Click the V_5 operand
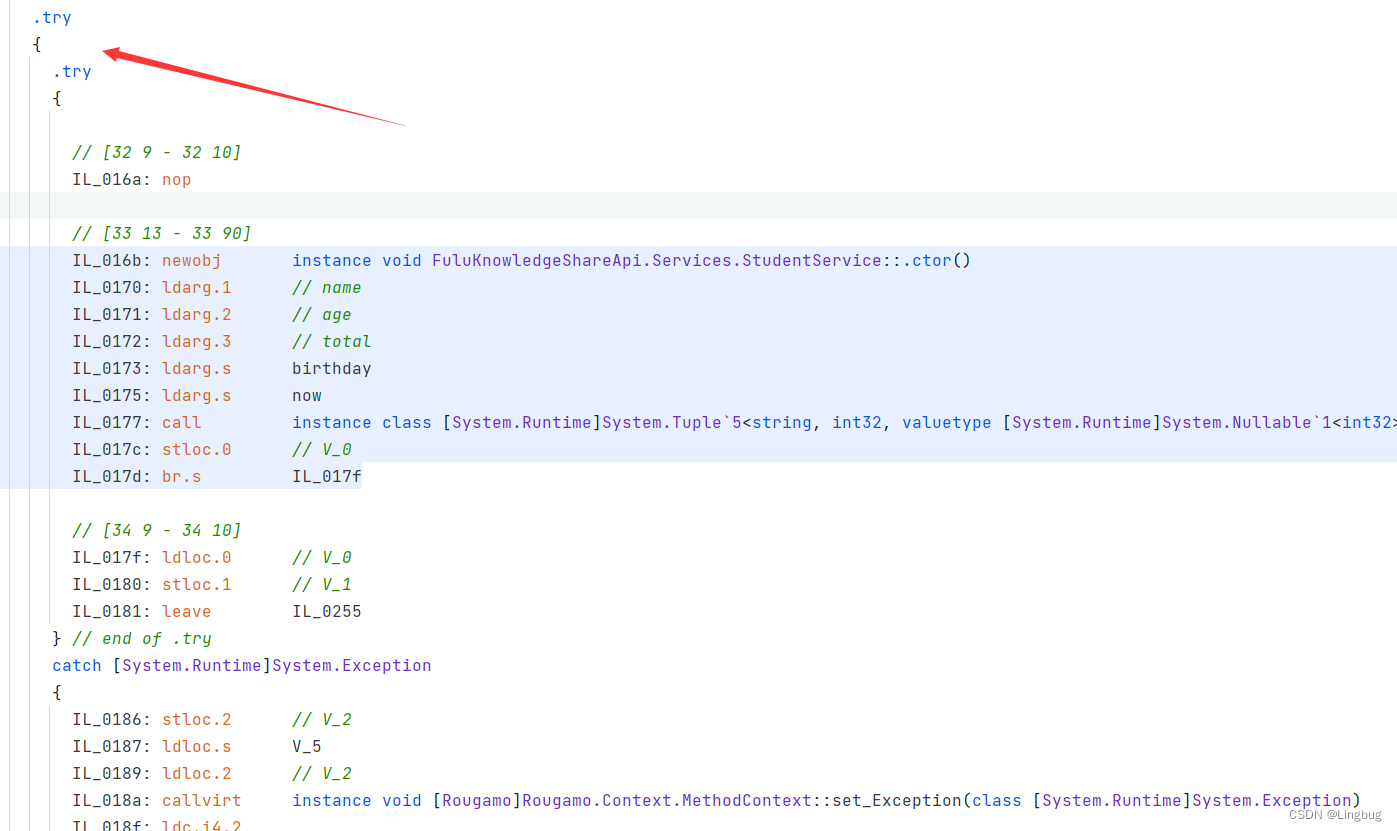1397x831 pixels. (307, 747)
